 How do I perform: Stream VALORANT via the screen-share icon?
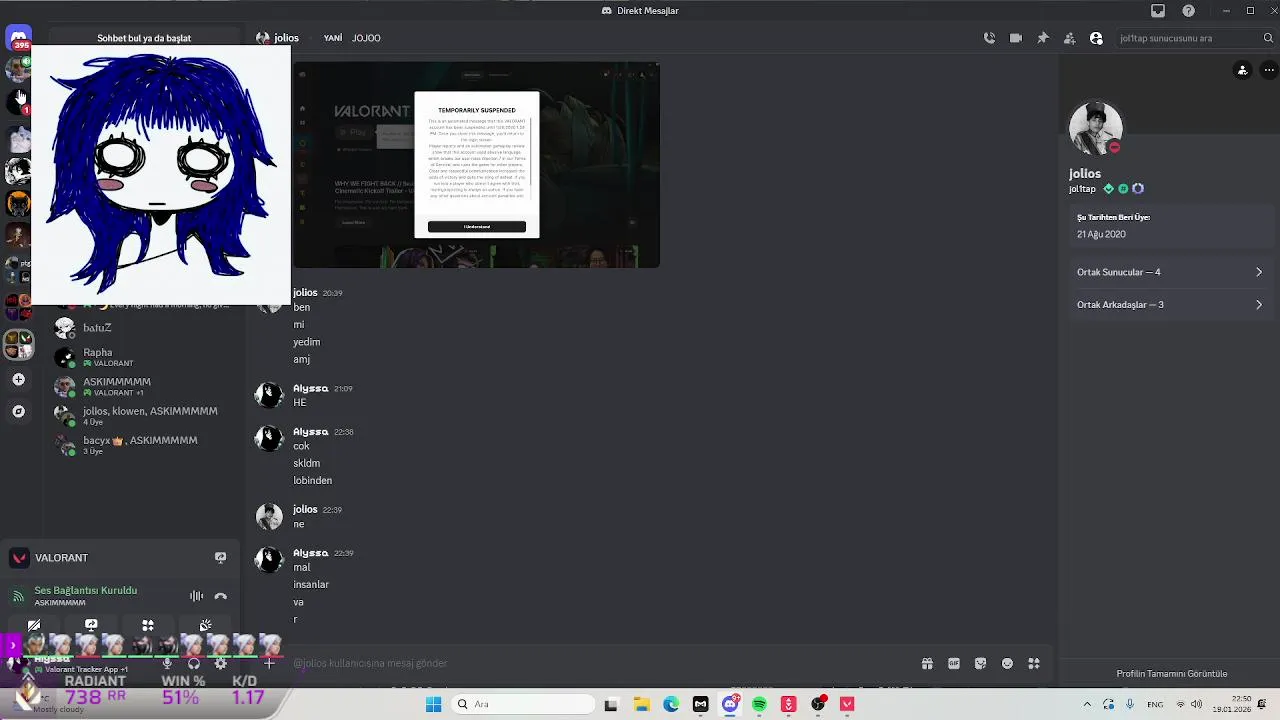(x=220, y=558)
